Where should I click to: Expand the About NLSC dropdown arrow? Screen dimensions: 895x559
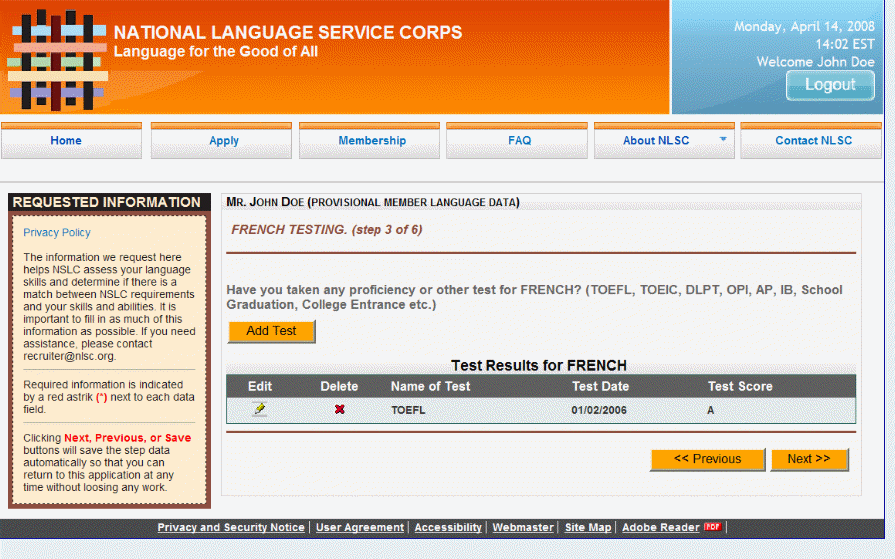point(723,139)
